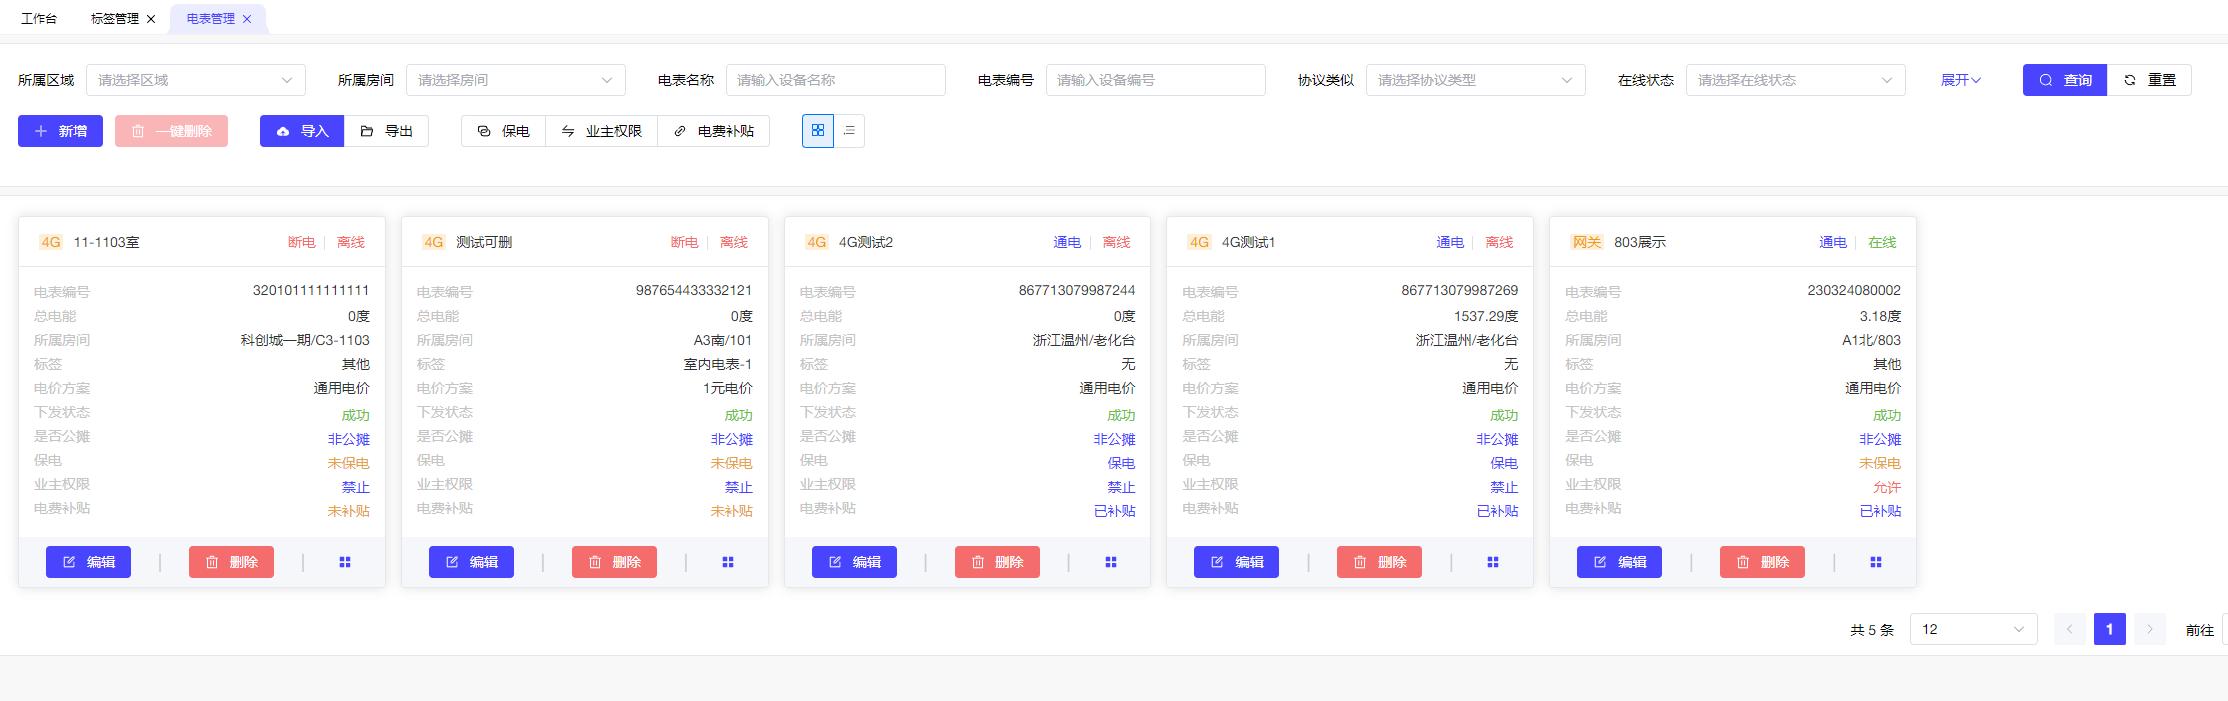Switch to card grid view

pos(818,131)
